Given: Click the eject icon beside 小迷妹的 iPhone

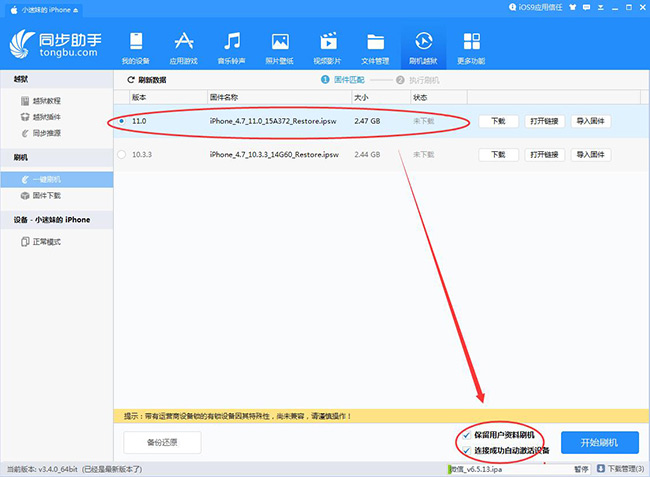Looking at the screenshot, I should pos(75,10).
